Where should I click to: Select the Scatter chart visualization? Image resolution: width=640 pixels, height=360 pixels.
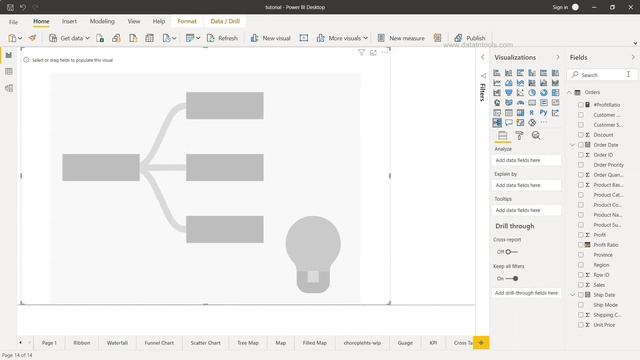point(520,93)
